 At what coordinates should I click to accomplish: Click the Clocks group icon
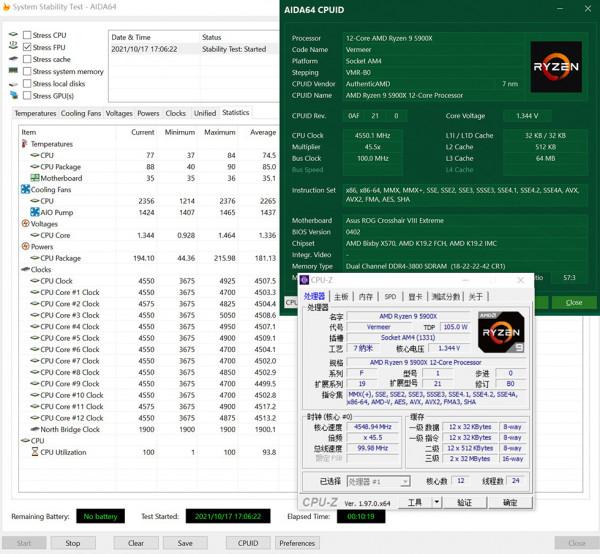pyautogui.click(x=25, y=269)
